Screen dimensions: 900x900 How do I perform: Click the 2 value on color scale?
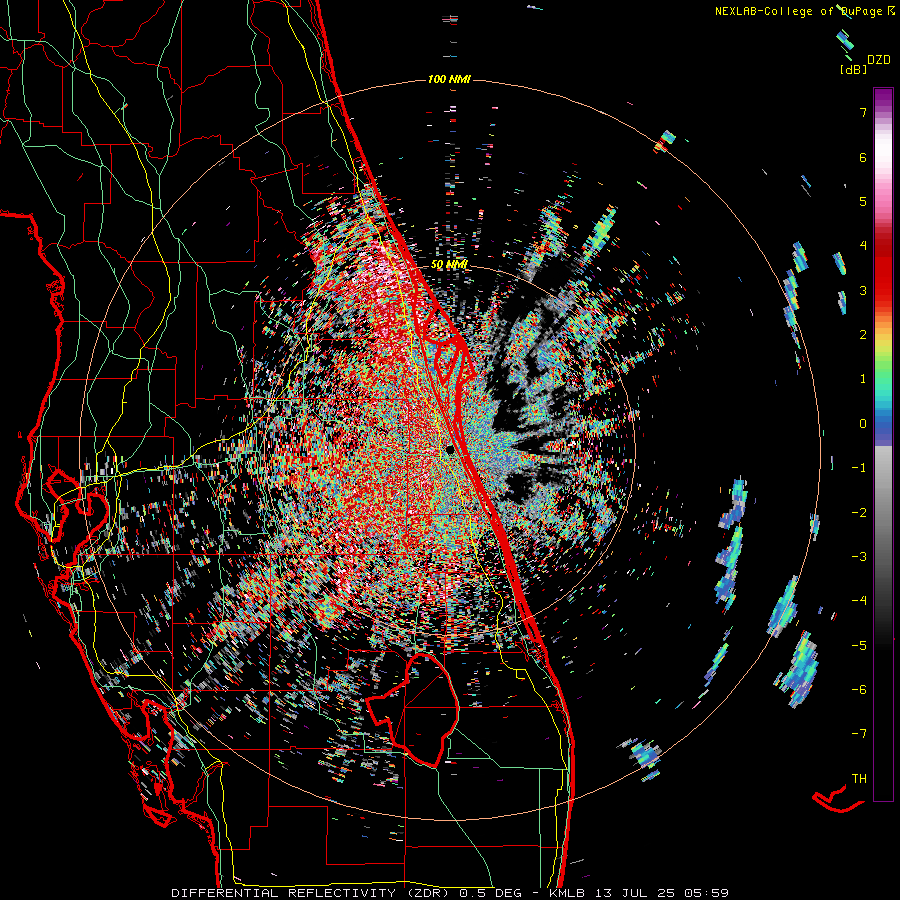click(863, 335)
